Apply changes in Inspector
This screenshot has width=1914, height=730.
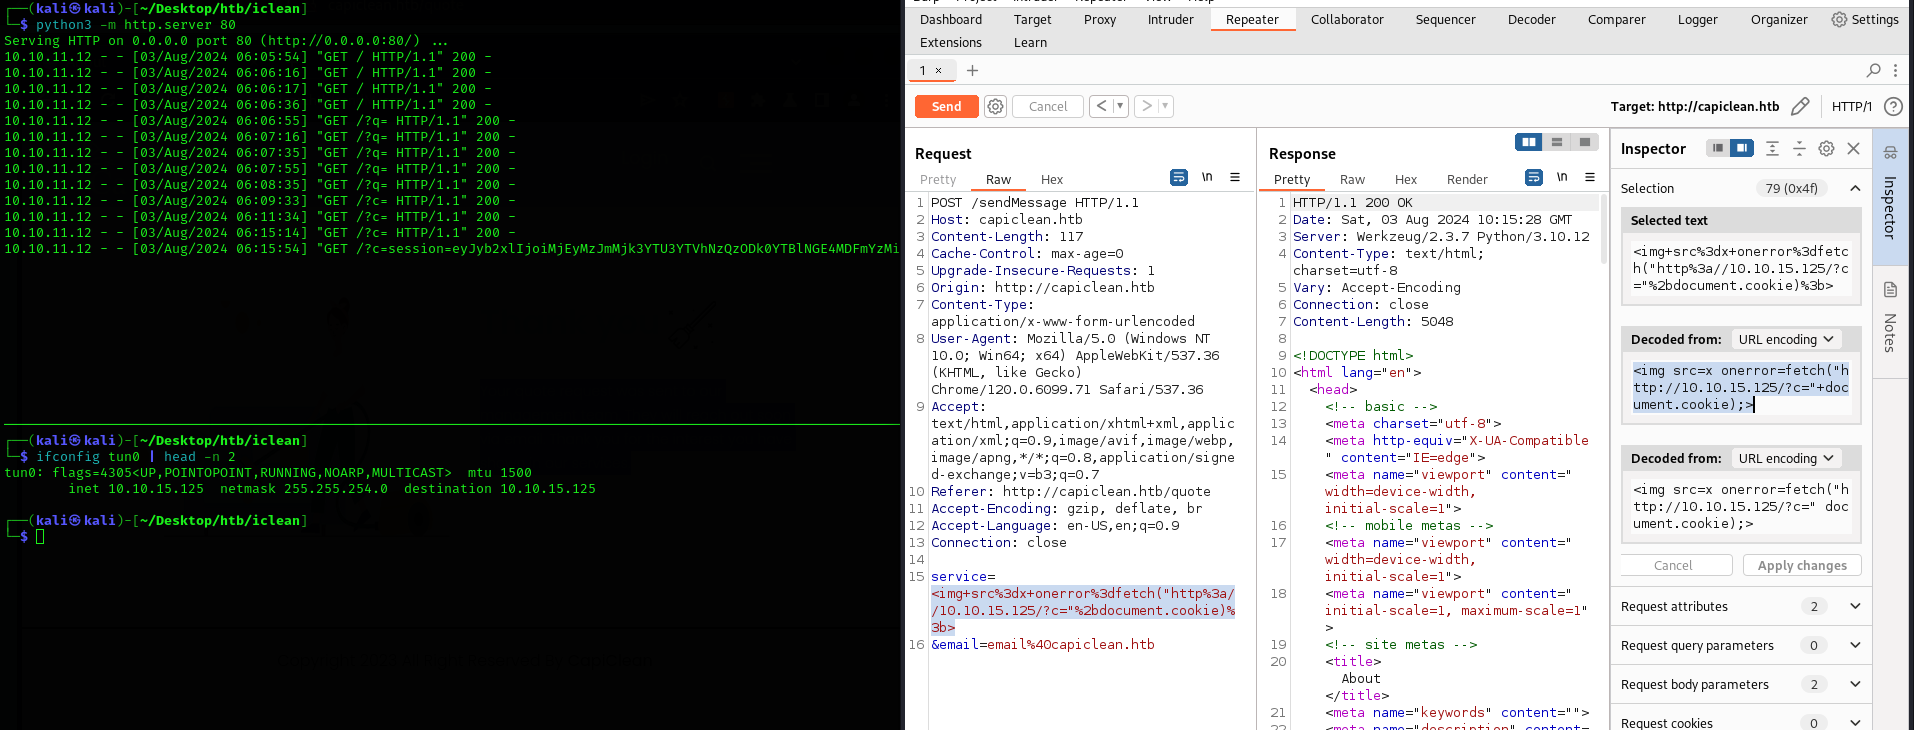(x=1802, y=565)
